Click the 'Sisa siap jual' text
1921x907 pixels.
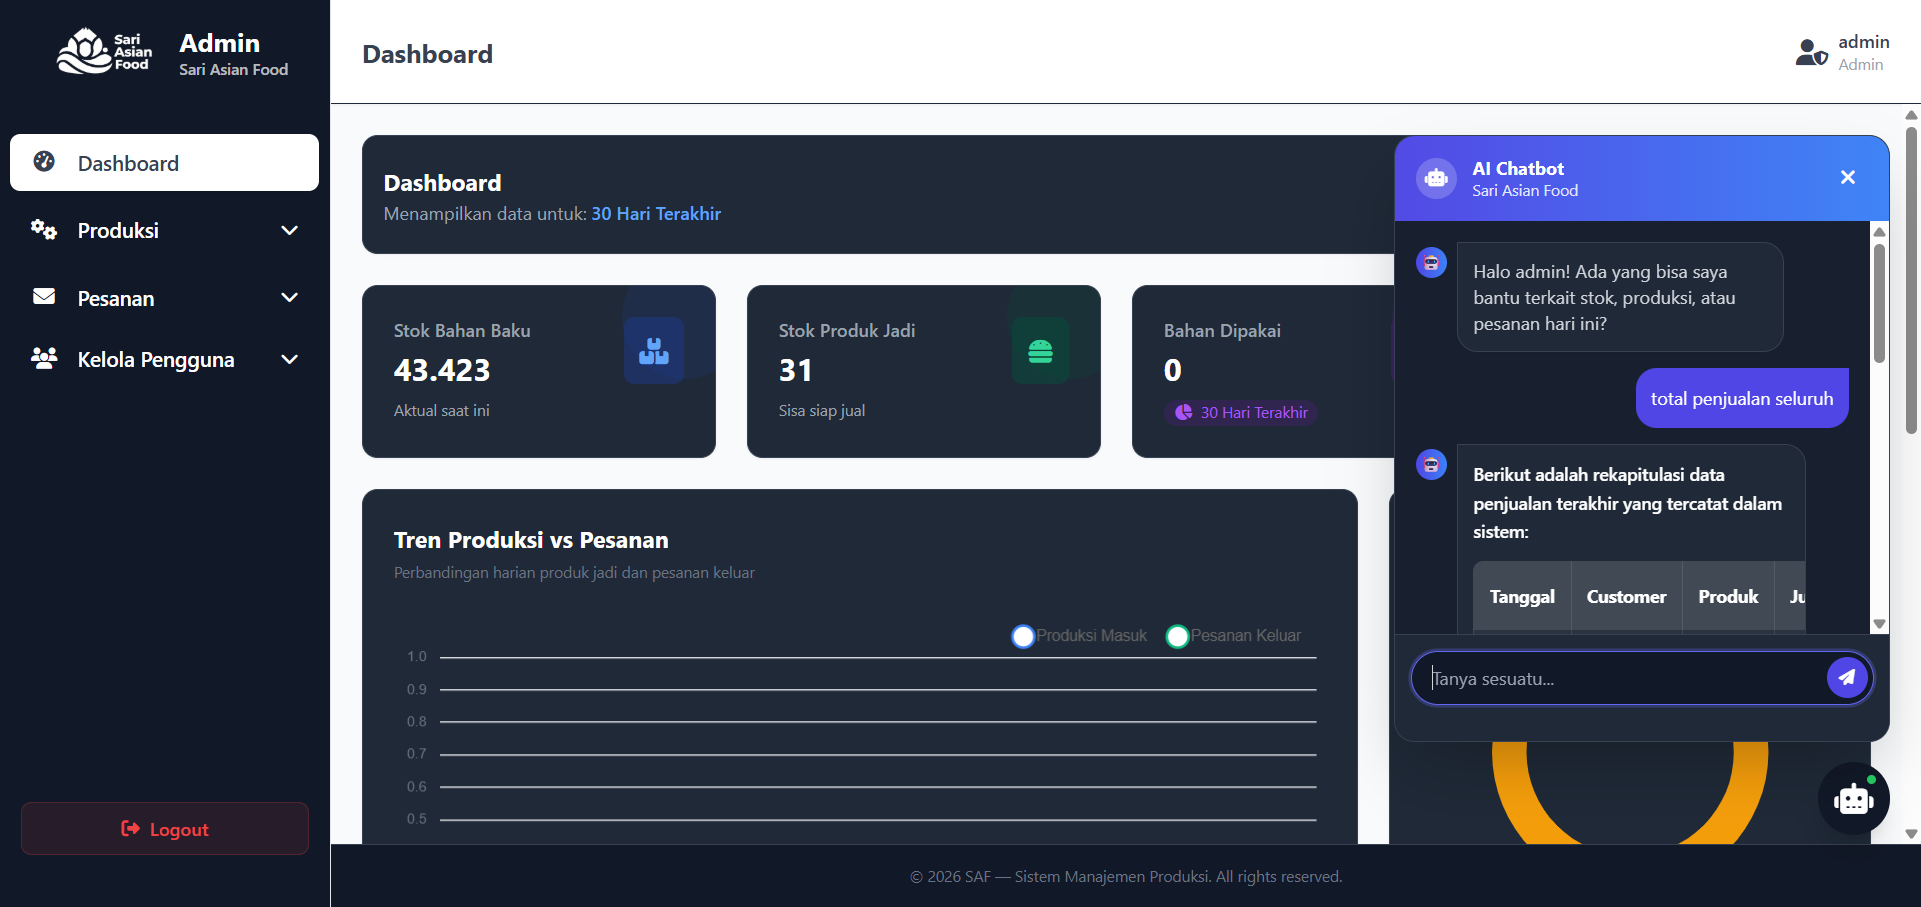click(822, 411)
